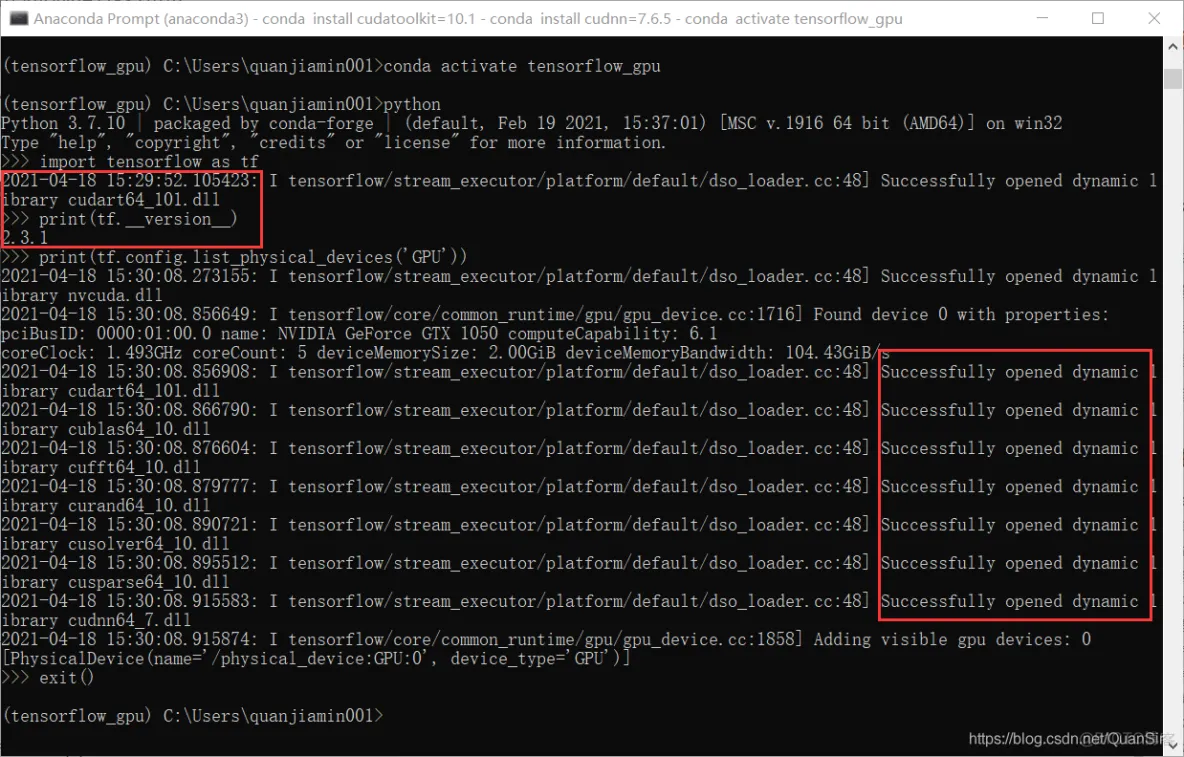The height and width of the screenshot is (757, 1184).
Task: Click the 'exit()' command line
Action: pos(48,678)
